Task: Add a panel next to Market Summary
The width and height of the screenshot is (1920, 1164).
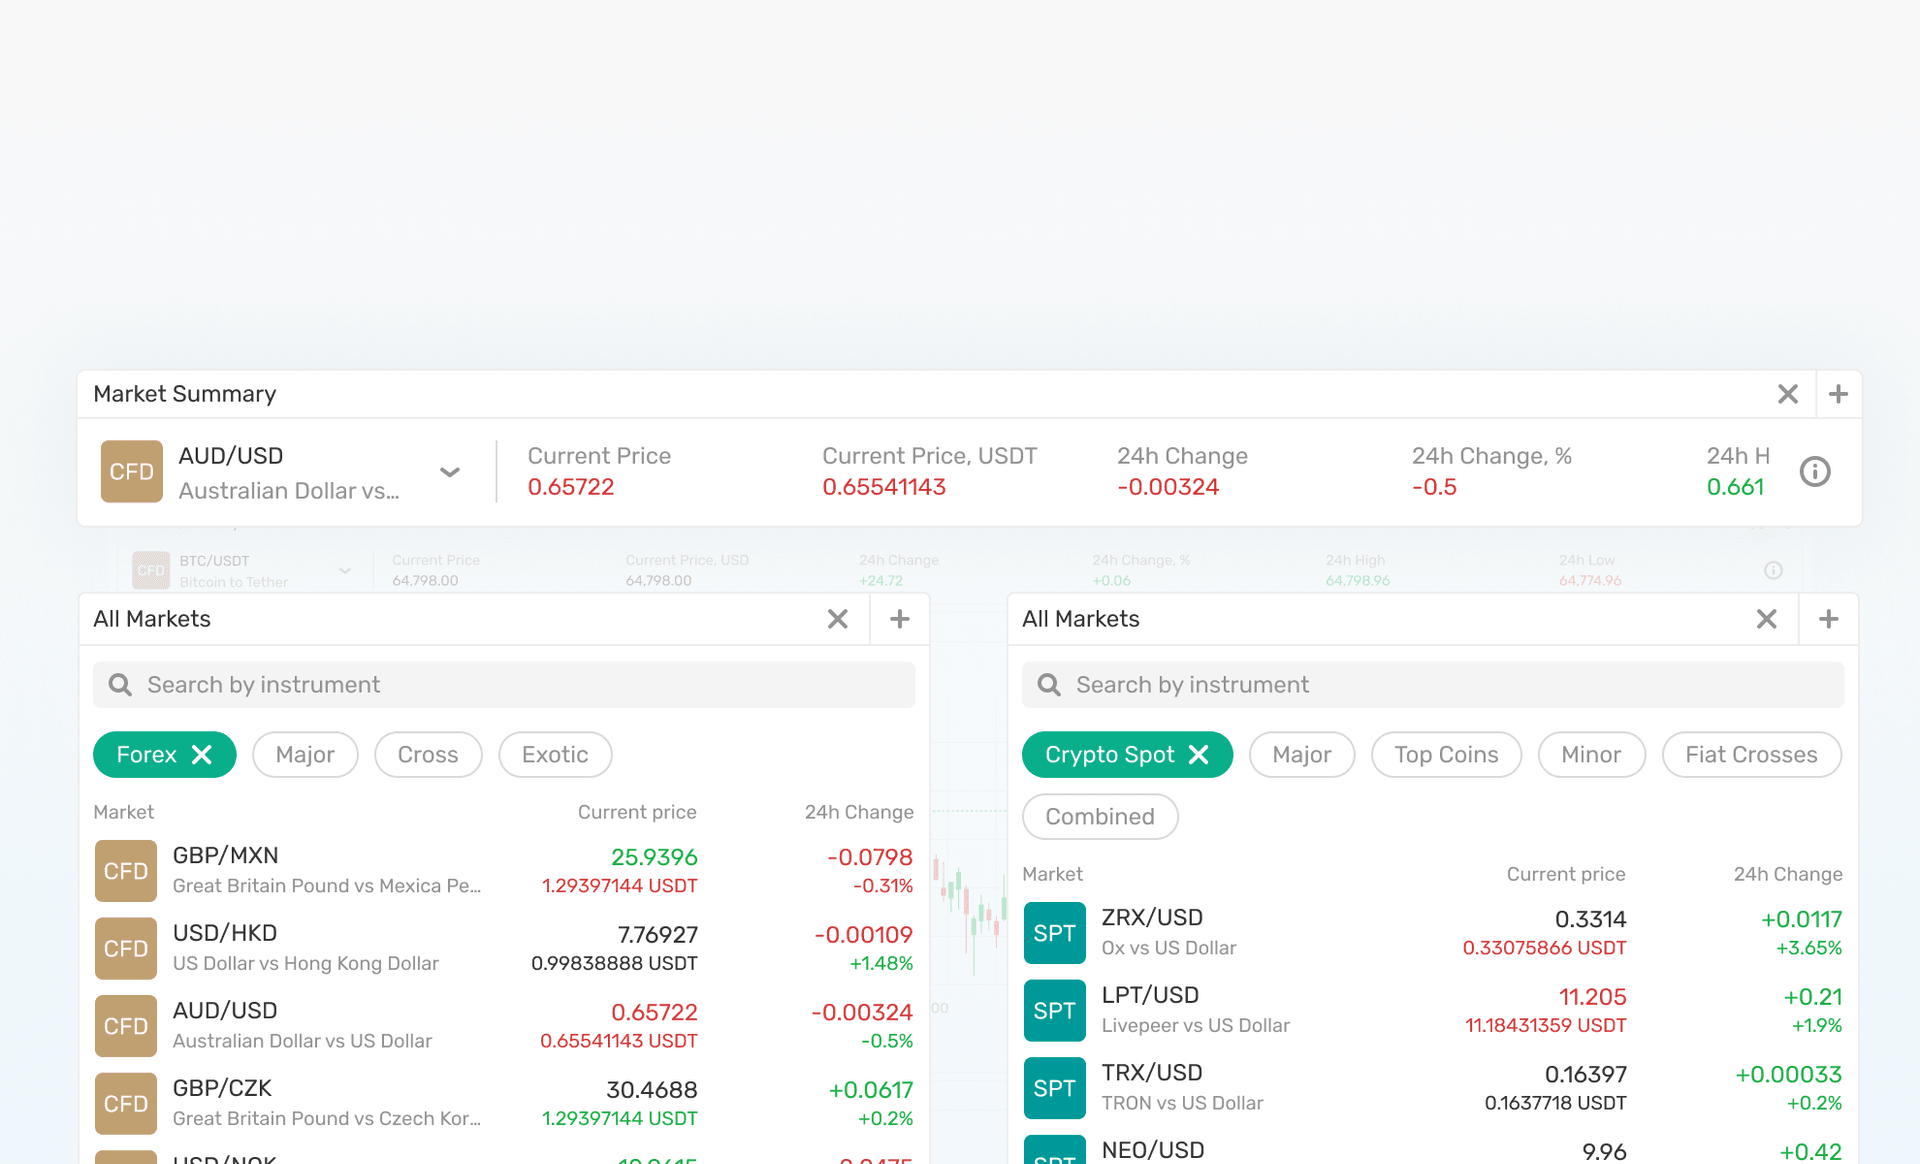Action: tap(1838, 394)
